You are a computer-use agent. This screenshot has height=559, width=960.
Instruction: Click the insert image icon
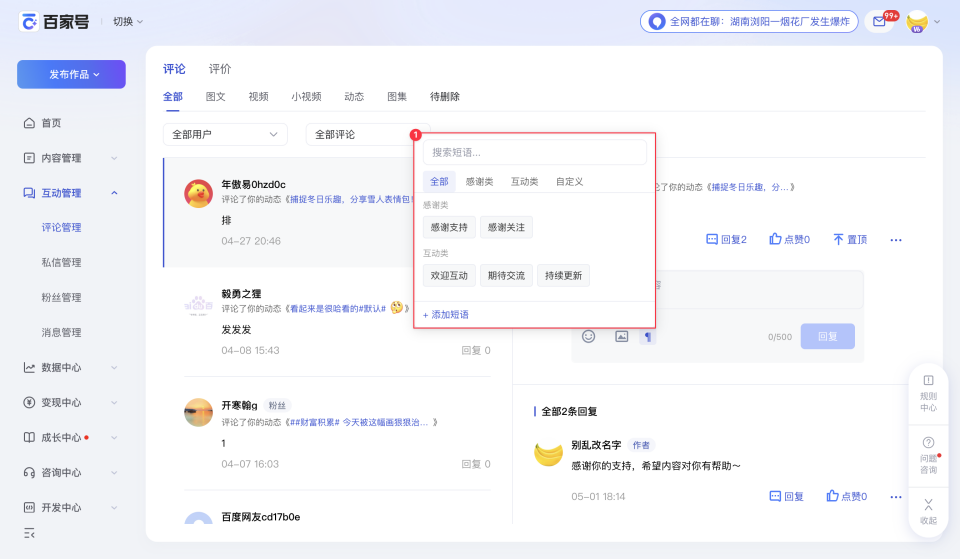[x=621, y=336]
